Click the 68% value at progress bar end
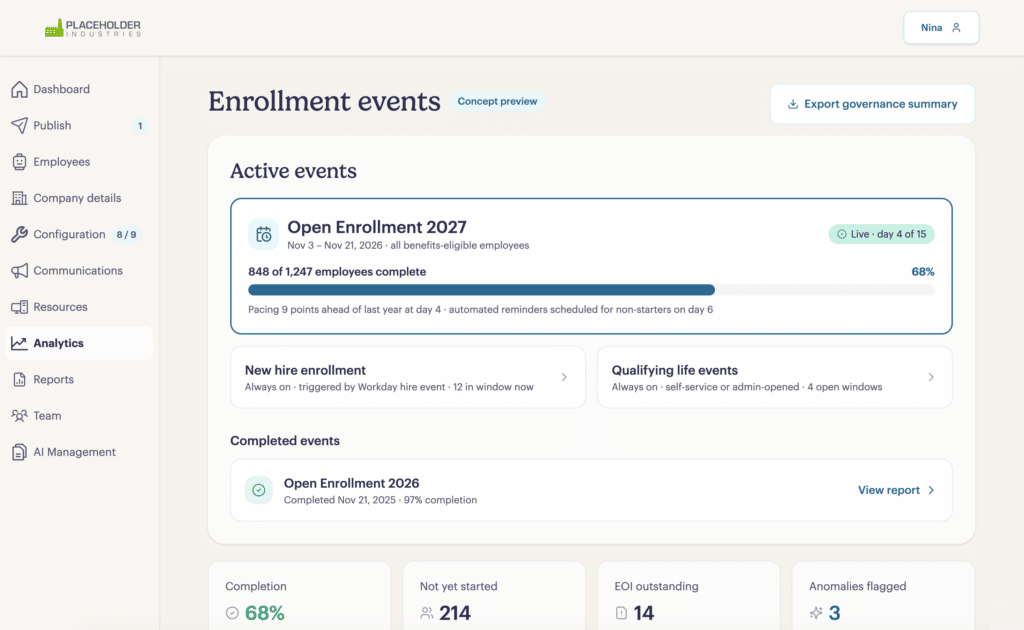Image resolution: width=1024 pixels, height=630 pixels. click(923, 272)
